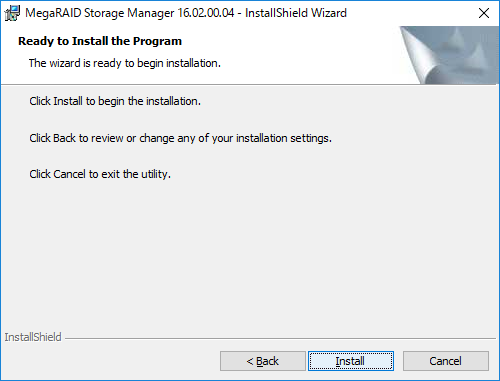The height and width of the screenshot is (381, 500).
Task: Click the 'Click Cancel to exit the utility' line
Action: pyautogui.click(x=100, y=174)
